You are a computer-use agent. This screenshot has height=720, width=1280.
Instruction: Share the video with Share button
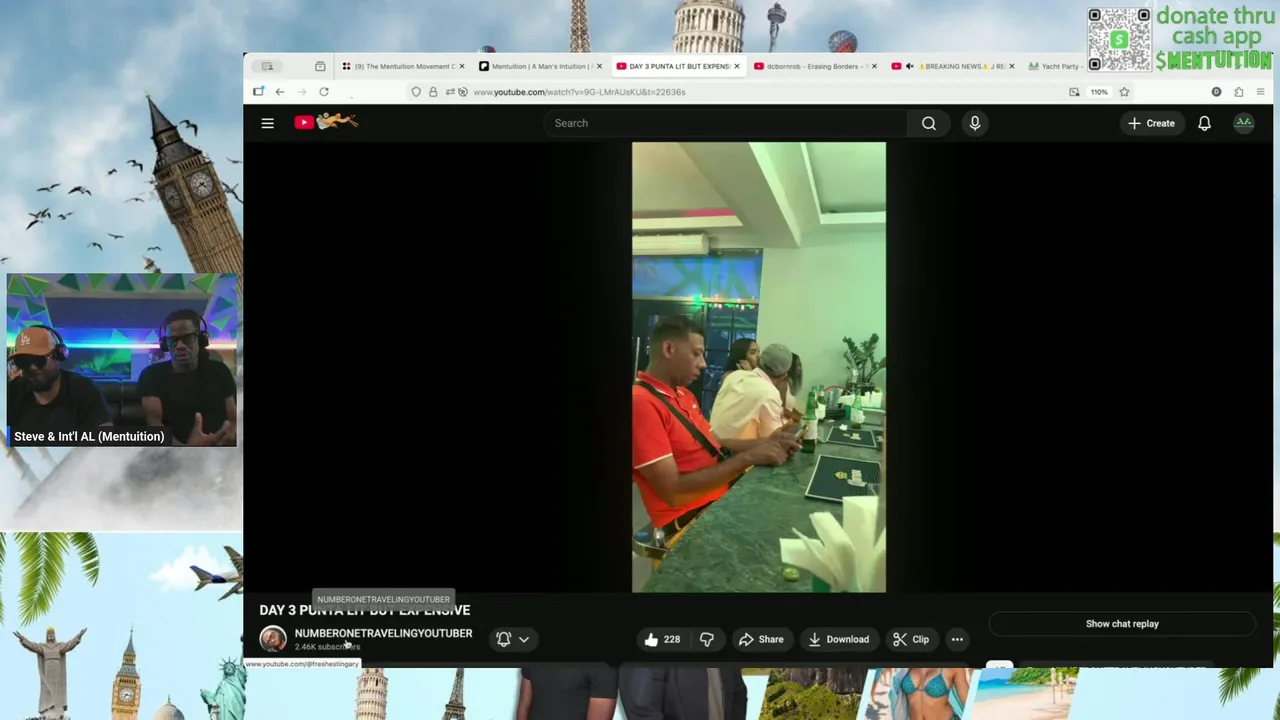pos(761,639)
